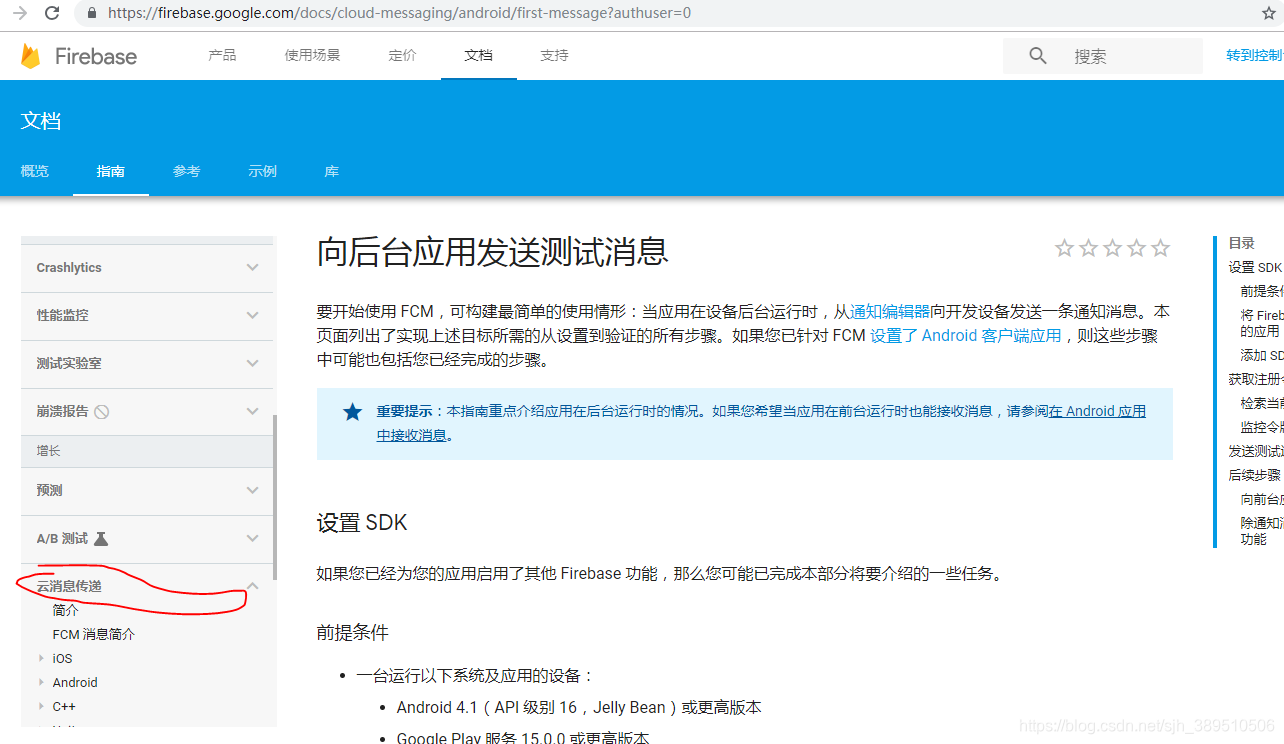Expand the Crashlytics section

click(252, 267)
